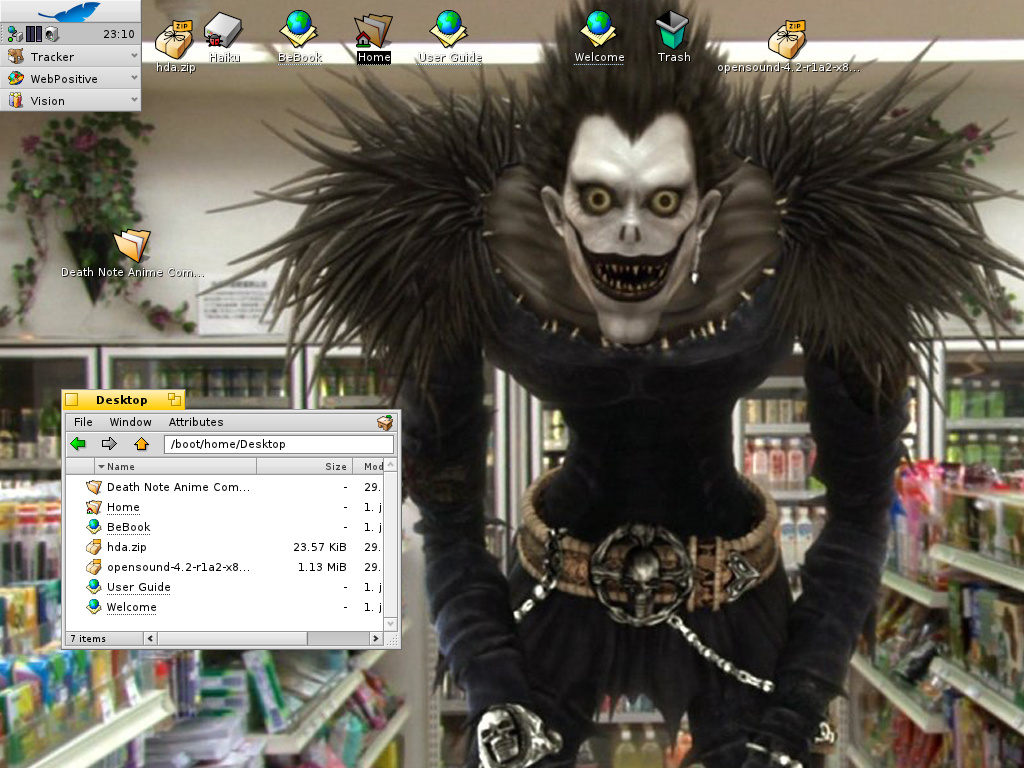
Task: Go back with green left arrow
Action: tap(78, 444)
